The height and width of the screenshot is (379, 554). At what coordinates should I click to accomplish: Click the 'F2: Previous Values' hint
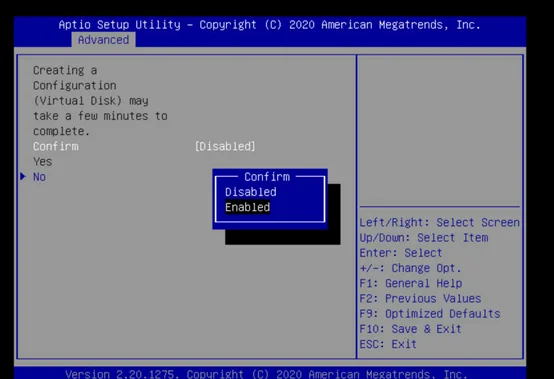click(420, 298)
